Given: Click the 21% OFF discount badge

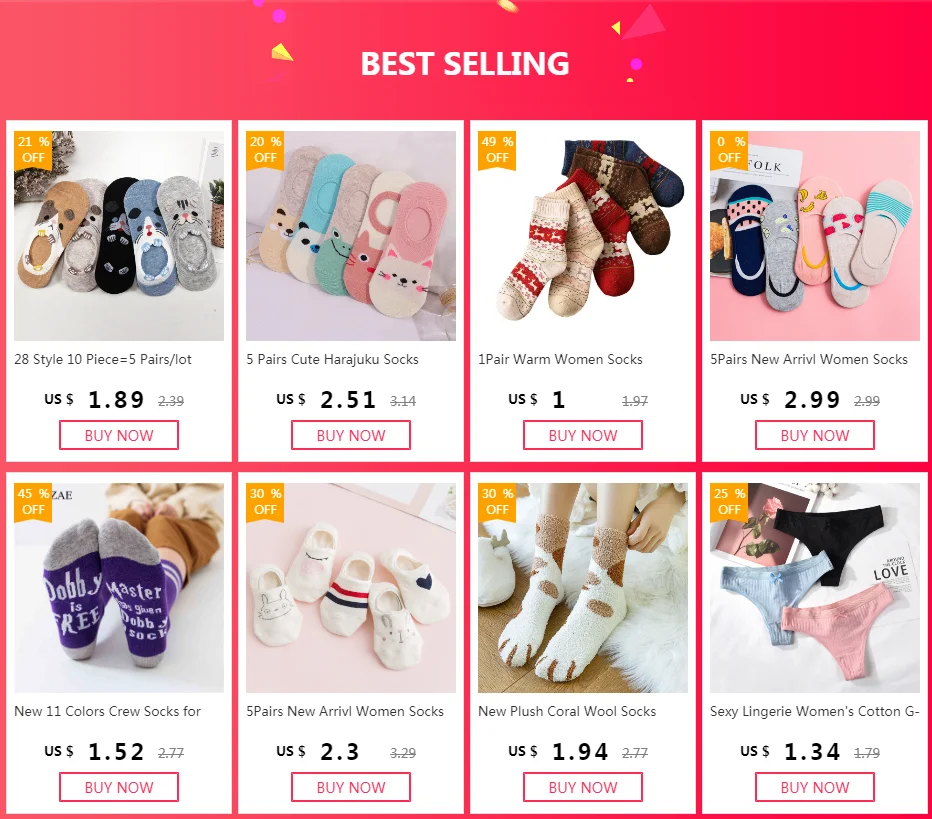Looking at the screenshot, I should 33,150.
